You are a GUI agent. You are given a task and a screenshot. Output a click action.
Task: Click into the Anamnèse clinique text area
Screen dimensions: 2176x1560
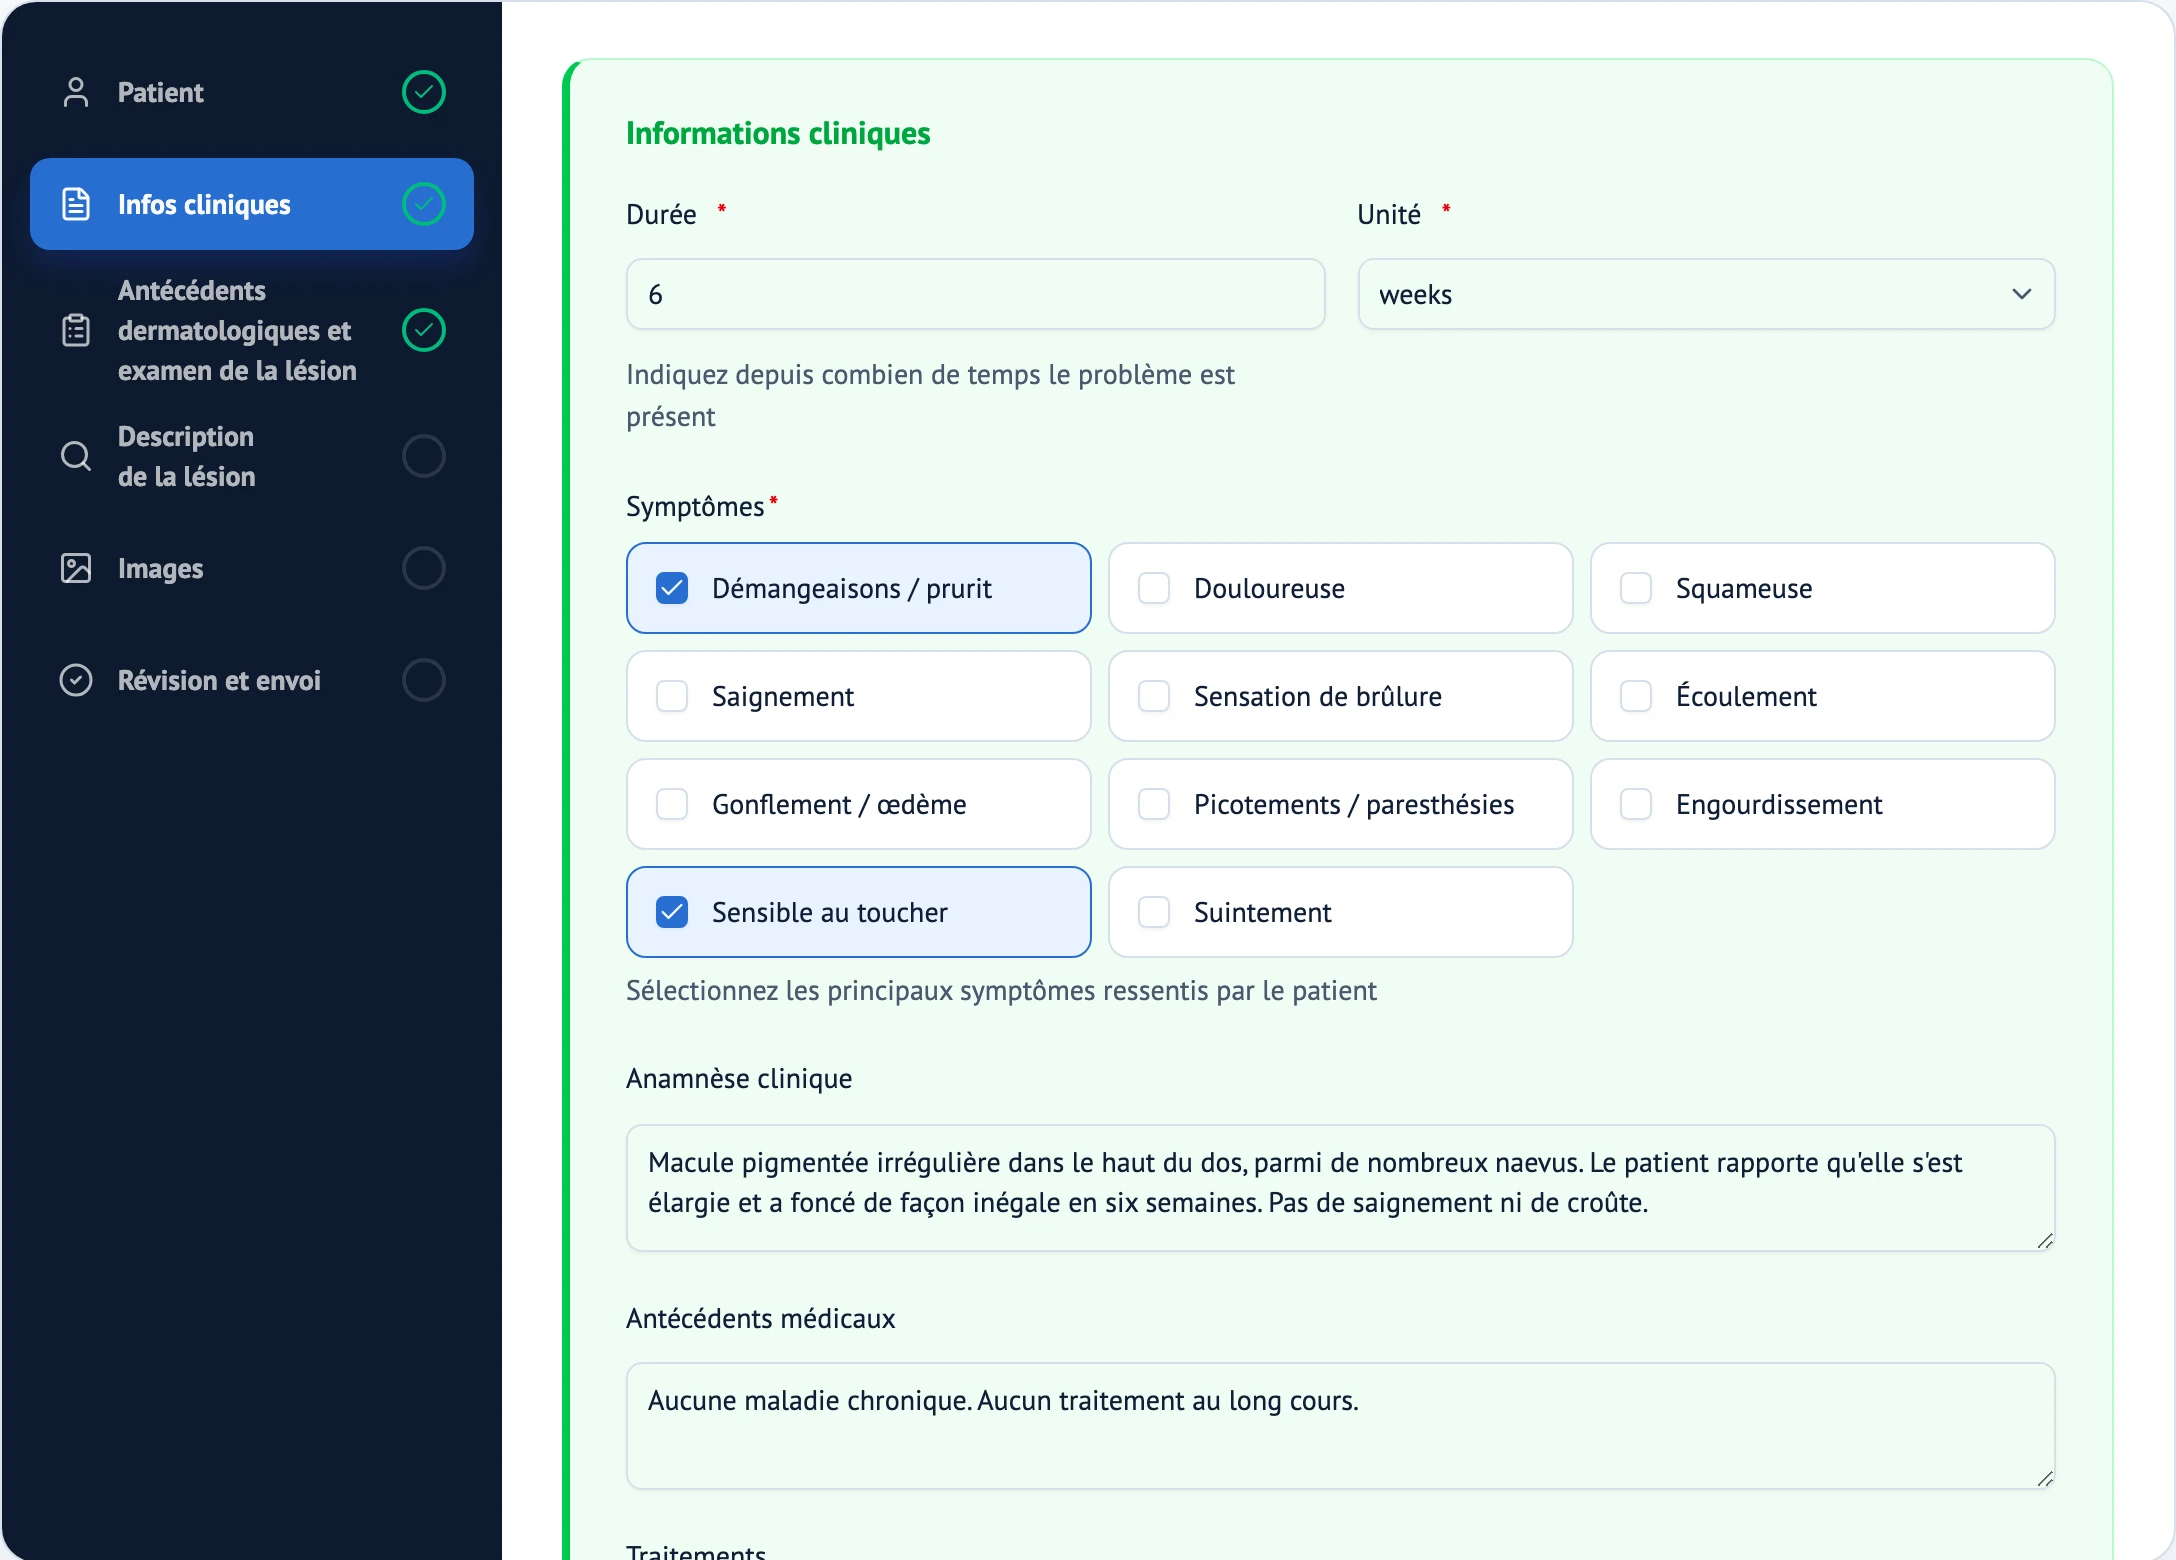tap(1340, 1188)
